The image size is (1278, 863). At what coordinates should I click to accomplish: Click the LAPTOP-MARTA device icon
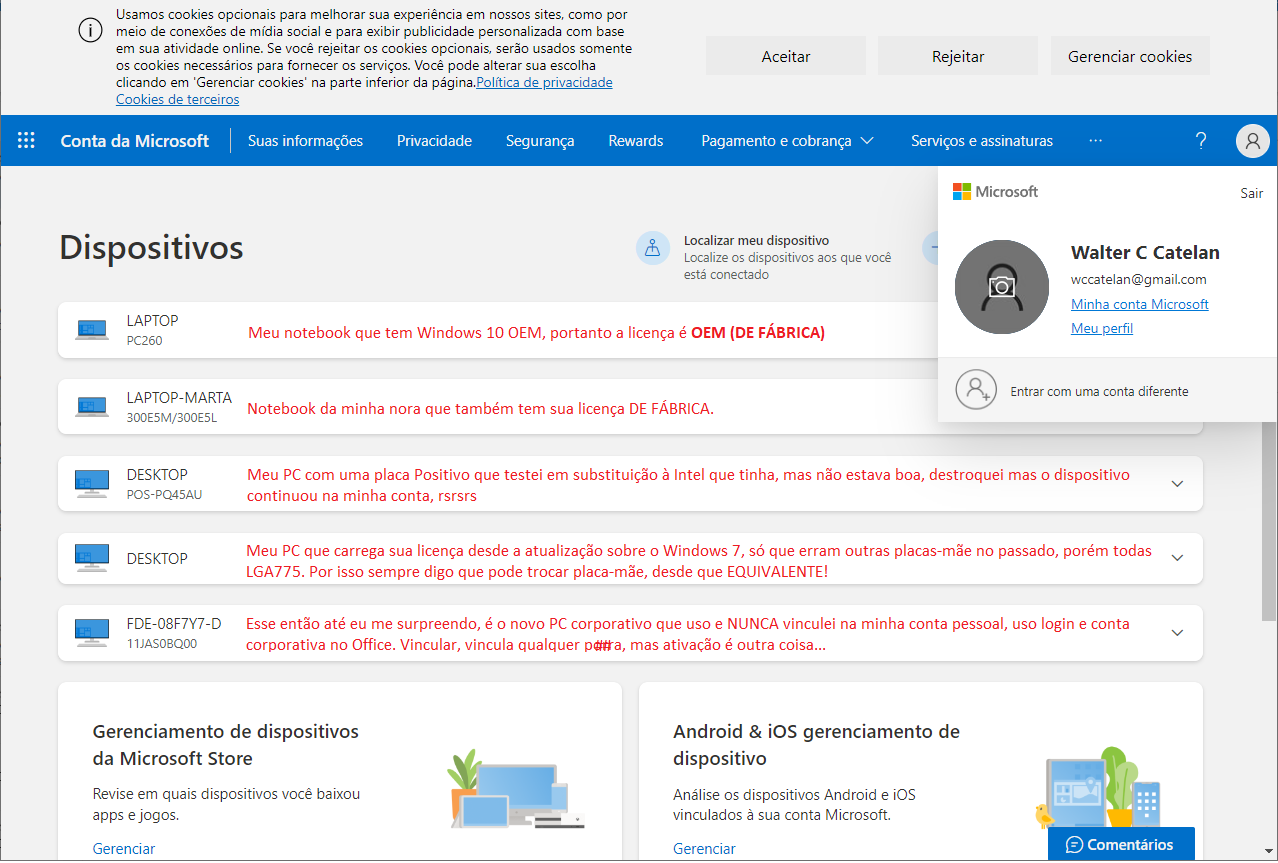(92, 407)
